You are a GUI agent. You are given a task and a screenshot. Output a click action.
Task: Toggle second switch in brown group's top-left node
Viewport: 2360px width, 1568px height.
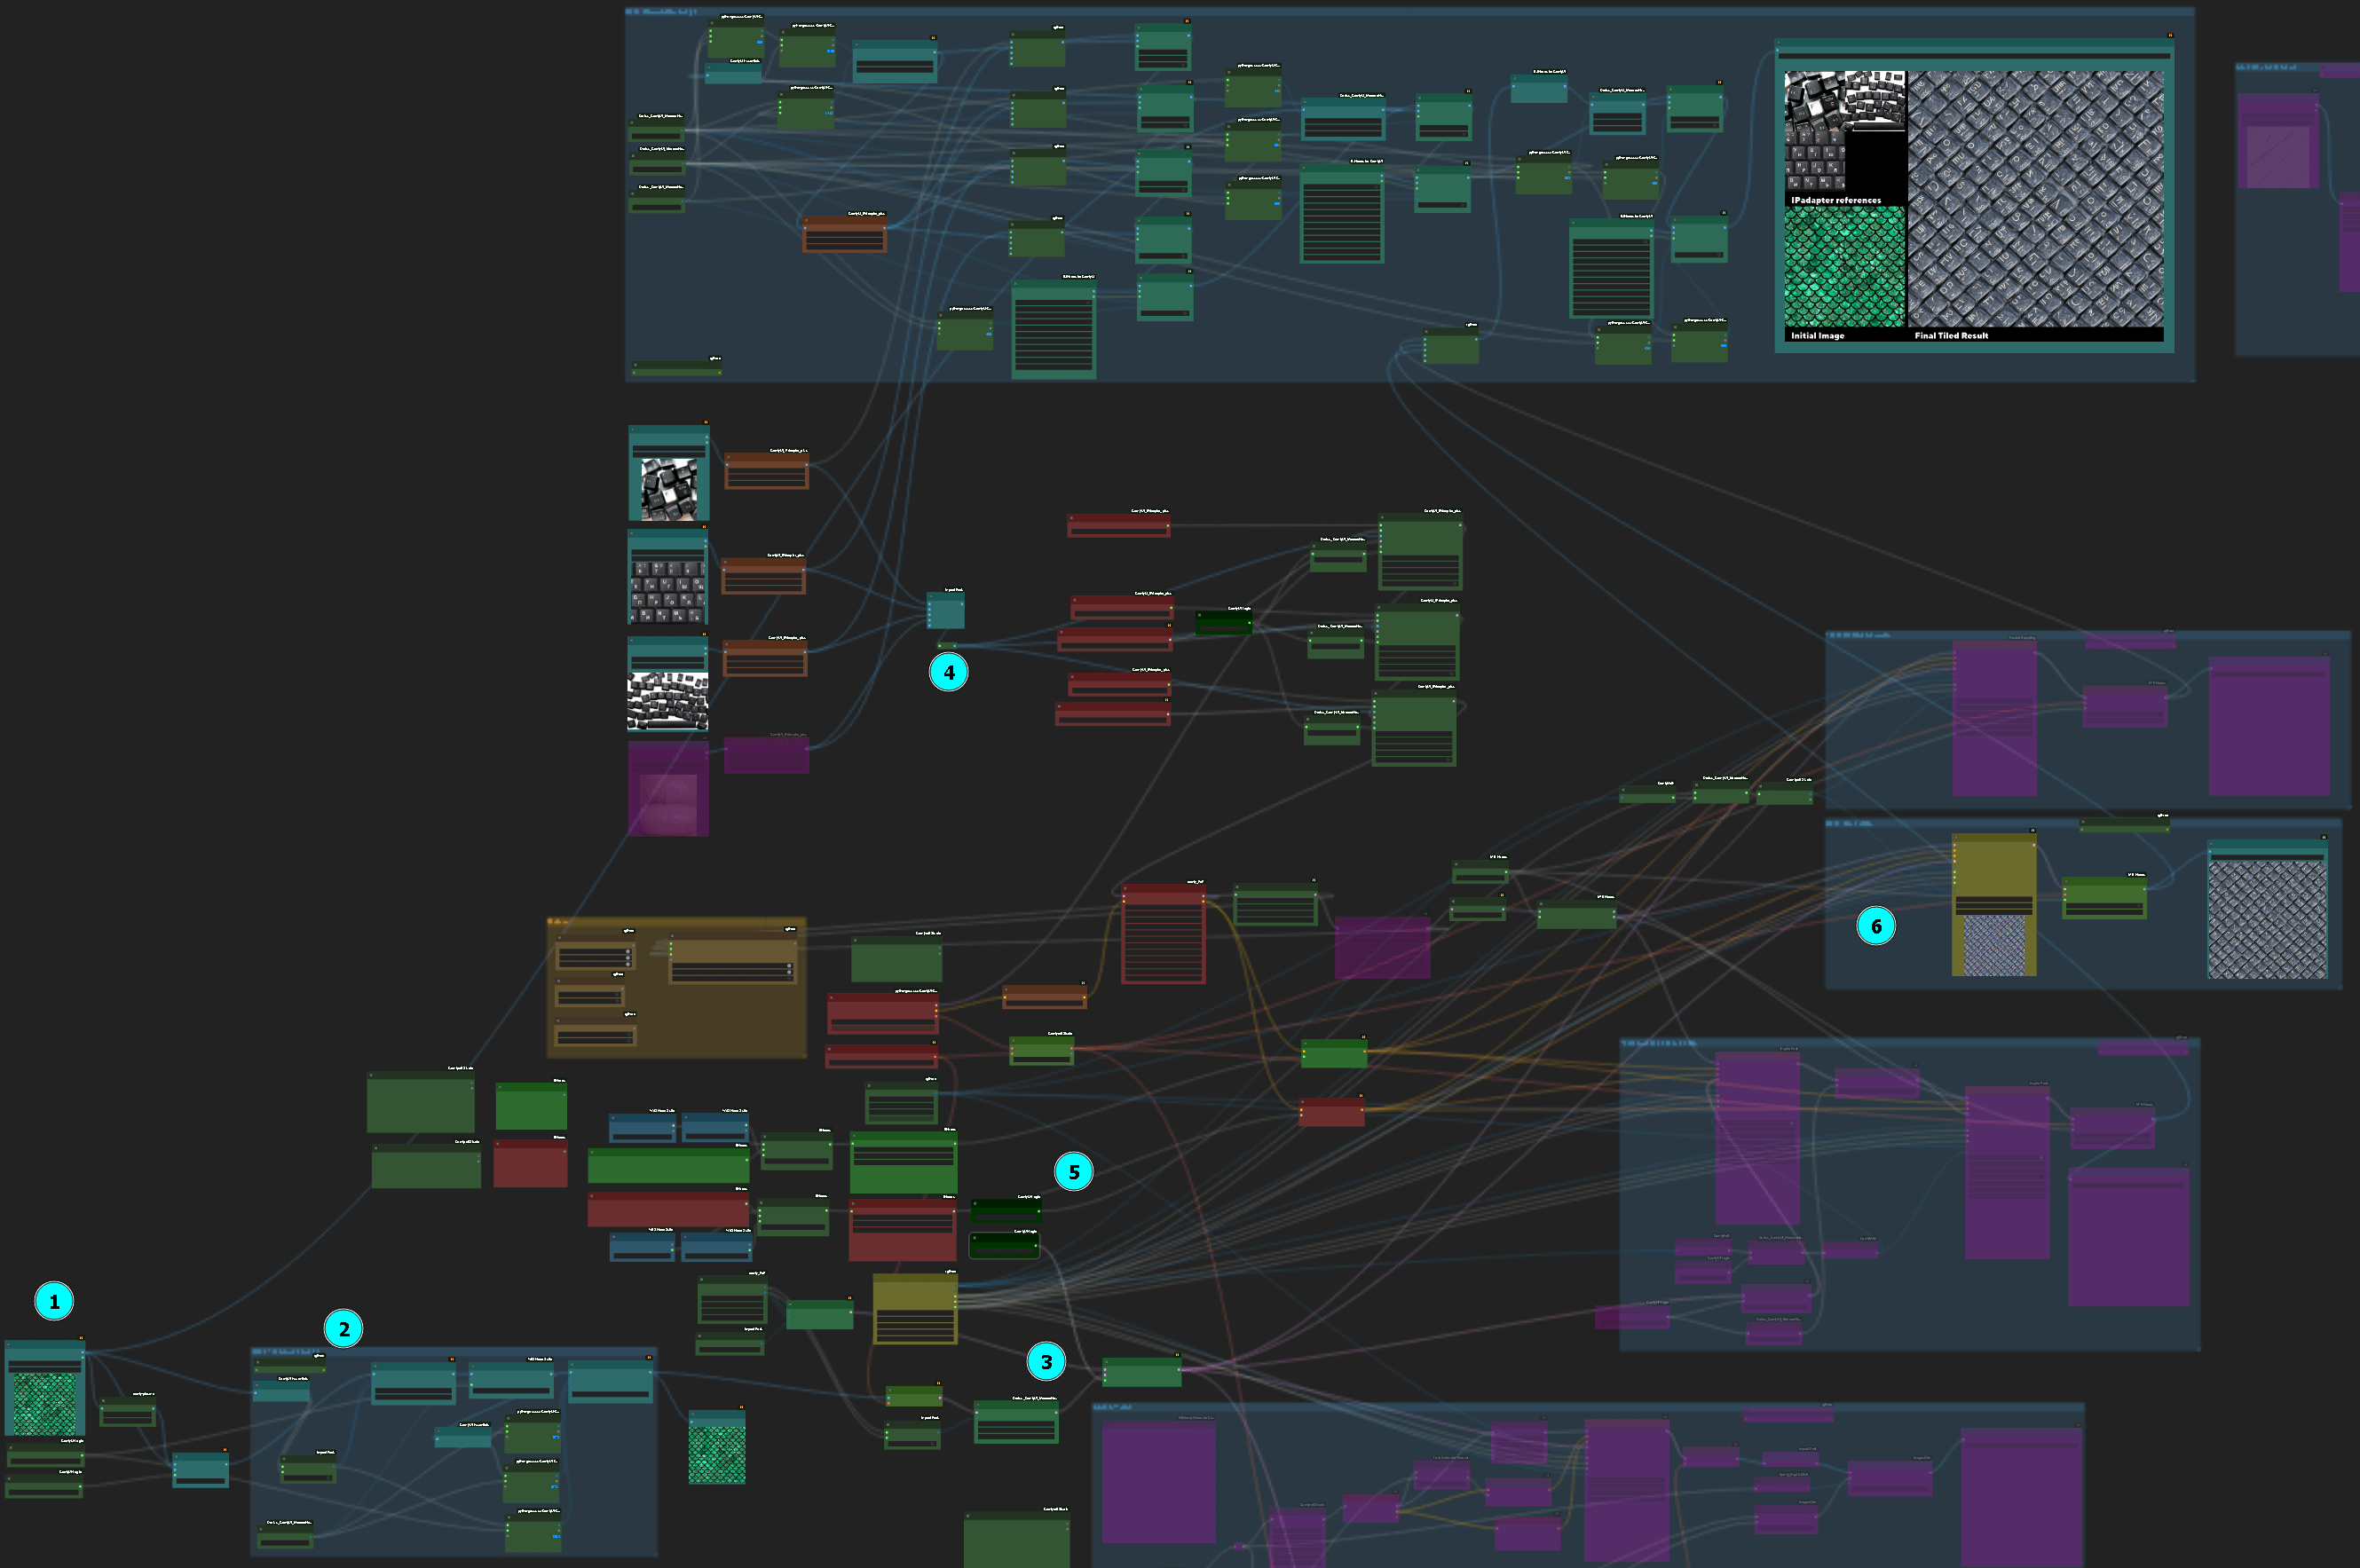point(628,958)
